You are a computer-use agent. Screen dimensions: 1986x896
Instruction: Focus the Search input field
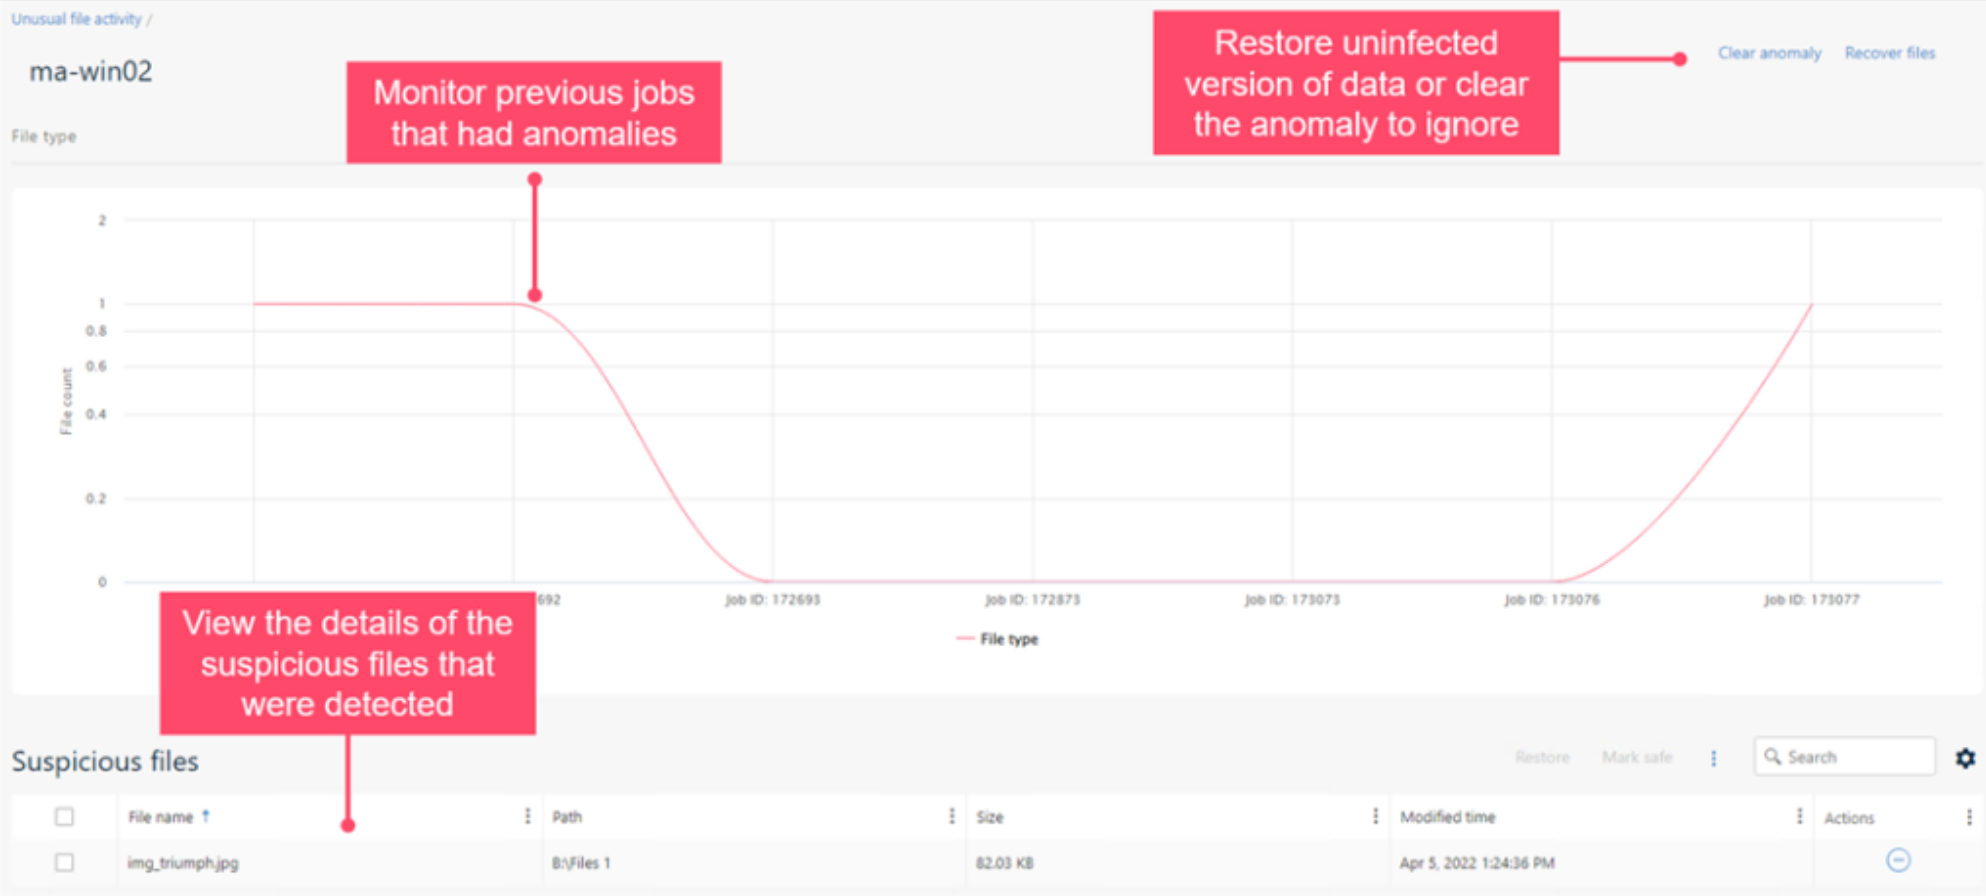click(x=1845, y=757)
